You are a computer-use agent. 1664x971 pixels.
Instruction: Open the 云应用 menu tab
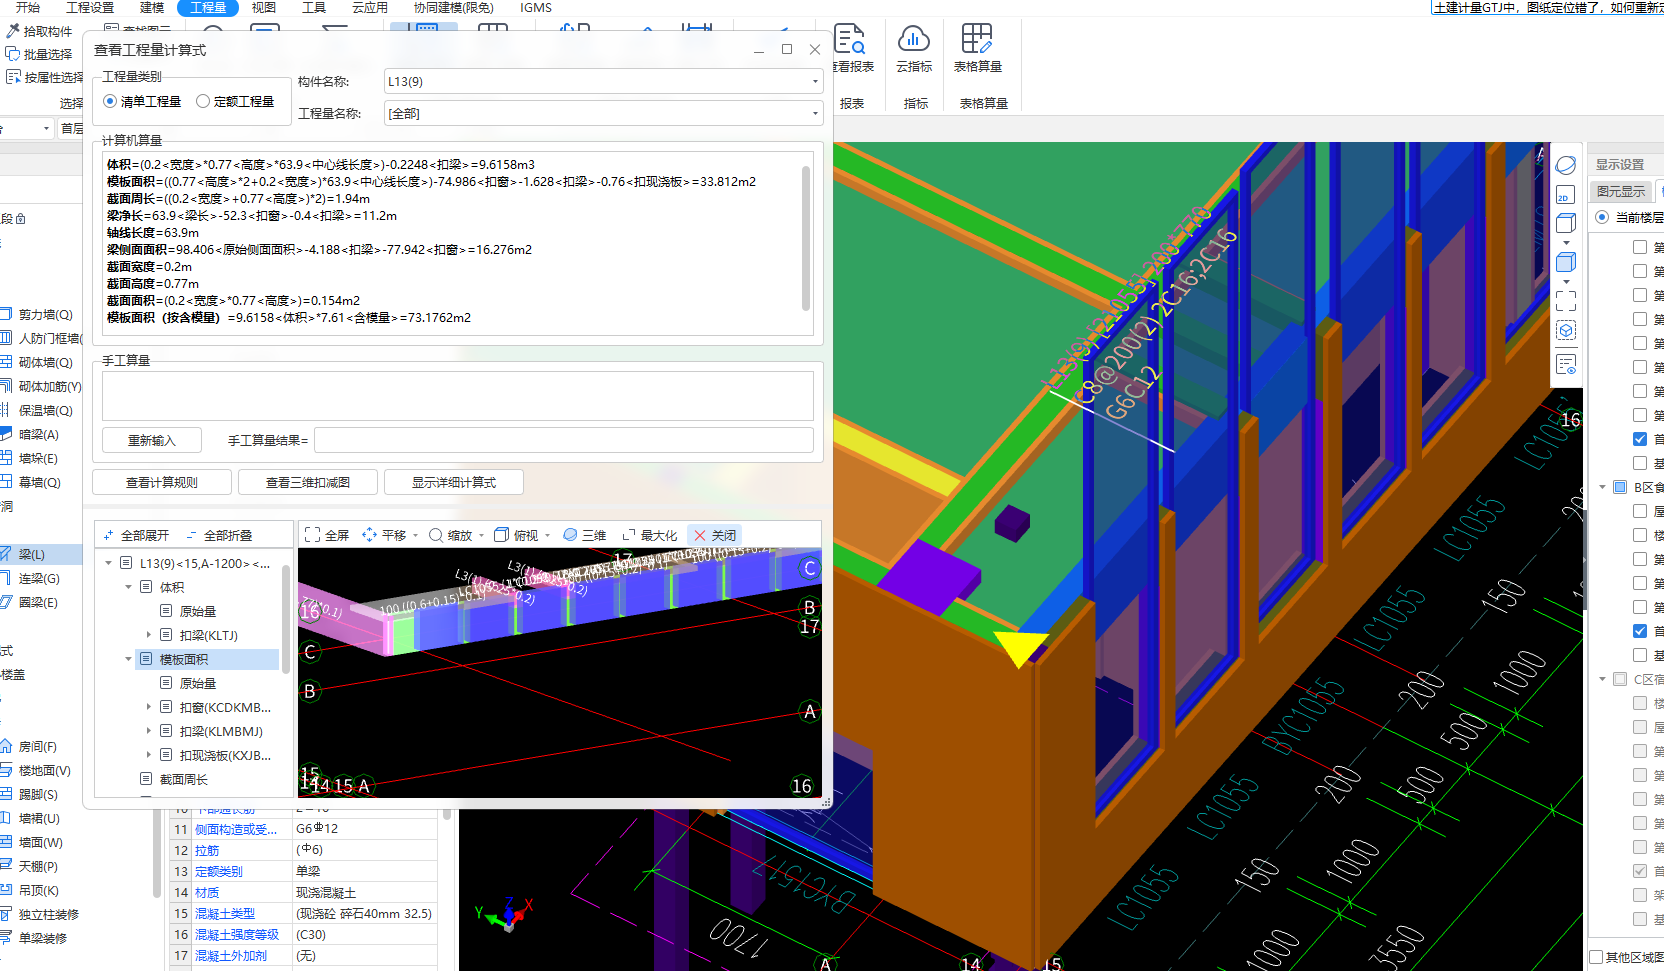[370, 7]
